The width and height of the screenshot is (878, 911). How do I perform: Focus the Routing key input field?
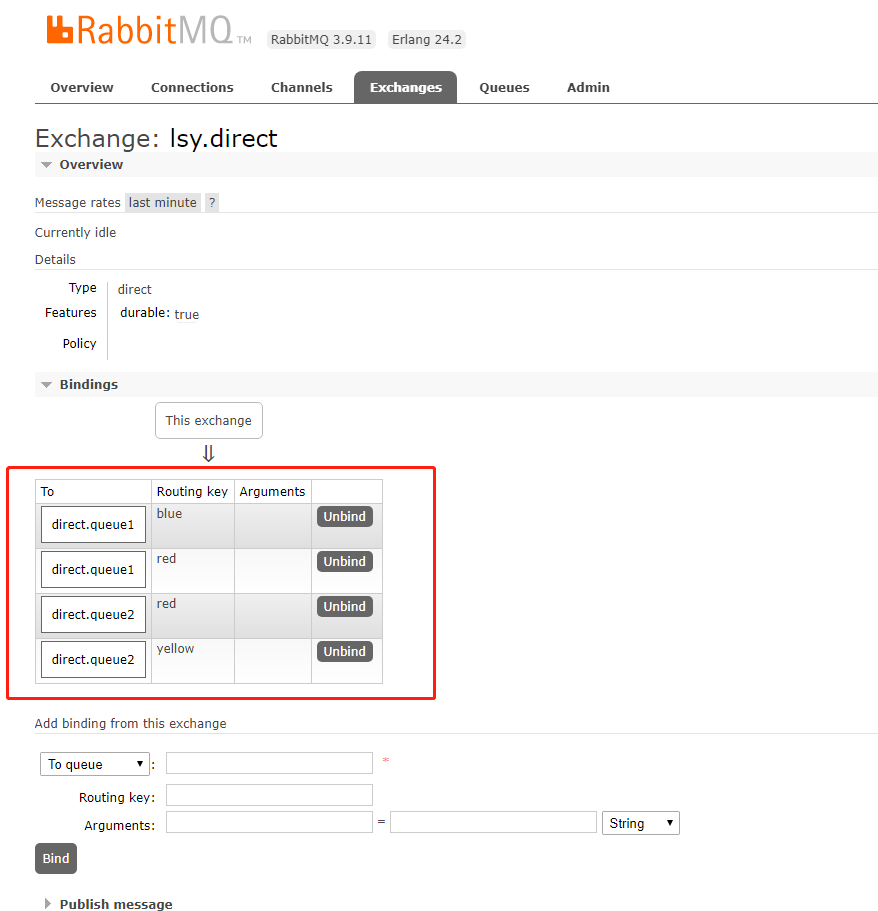[269, 795]
